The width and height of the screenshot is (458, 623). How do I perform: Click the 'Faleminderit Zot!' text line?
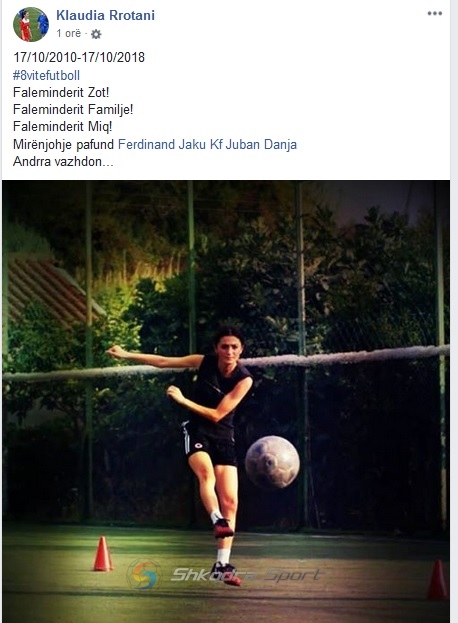click(x=61, y=93)
